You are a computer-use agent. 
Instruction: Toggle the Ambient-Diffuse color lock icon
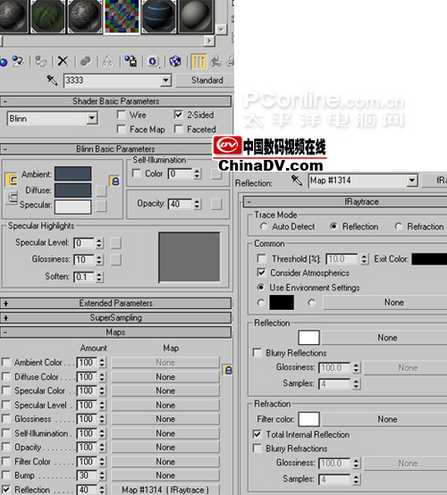tap(12, 180)
